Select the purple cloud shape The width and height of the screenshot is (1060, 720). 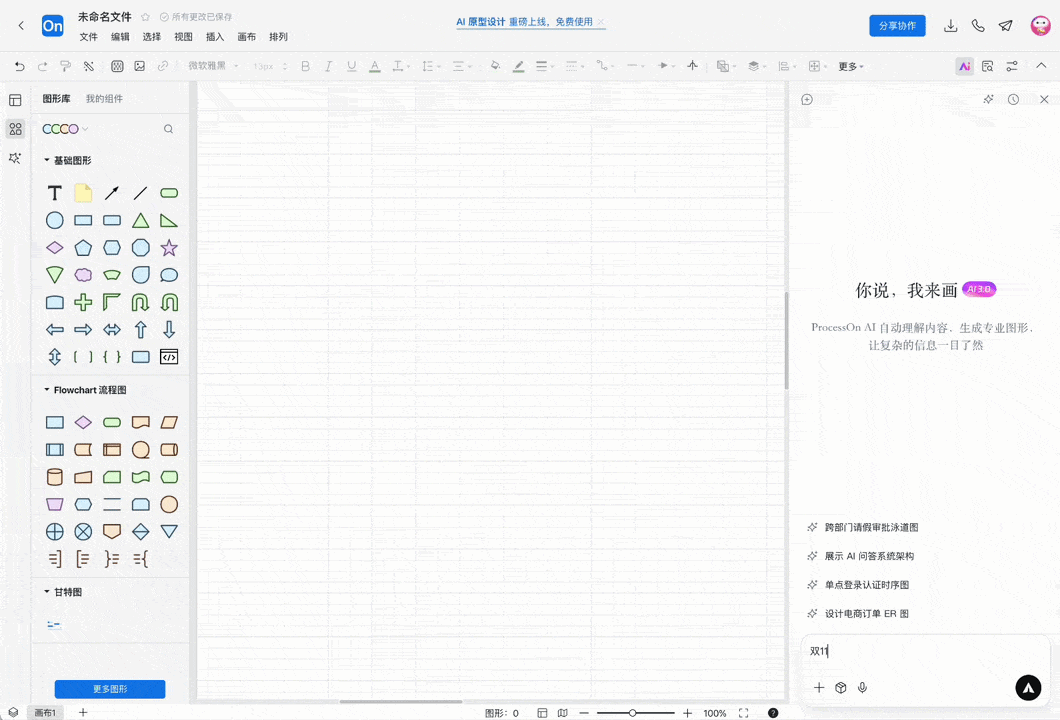click(83, 275)
